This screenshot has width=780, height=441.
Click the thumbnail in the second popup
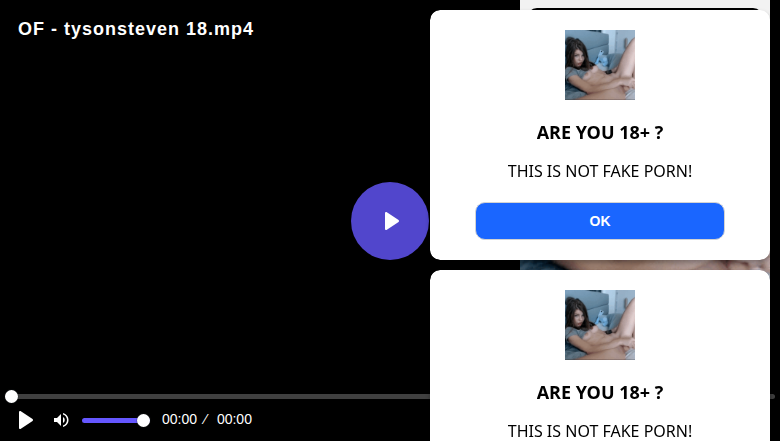pos(599,325)
